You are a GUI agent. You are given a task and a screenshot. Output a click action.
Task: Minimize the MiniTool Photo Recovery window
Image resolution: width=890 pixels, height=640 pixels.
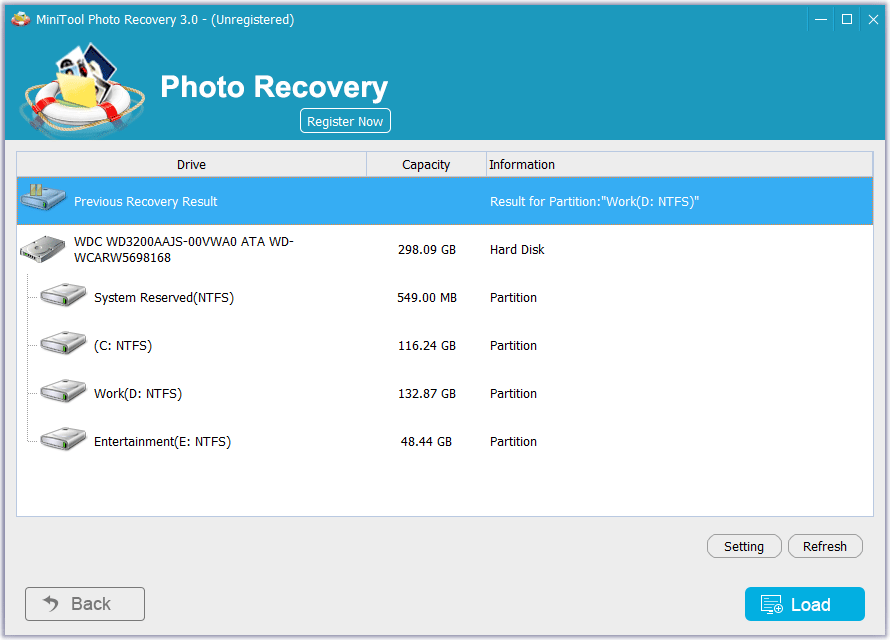[x=821, y=19]
